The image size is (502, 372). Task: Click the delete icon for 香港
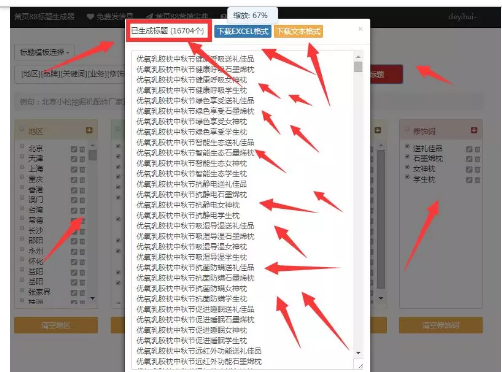pyautogui.click(x=82, y=190)
